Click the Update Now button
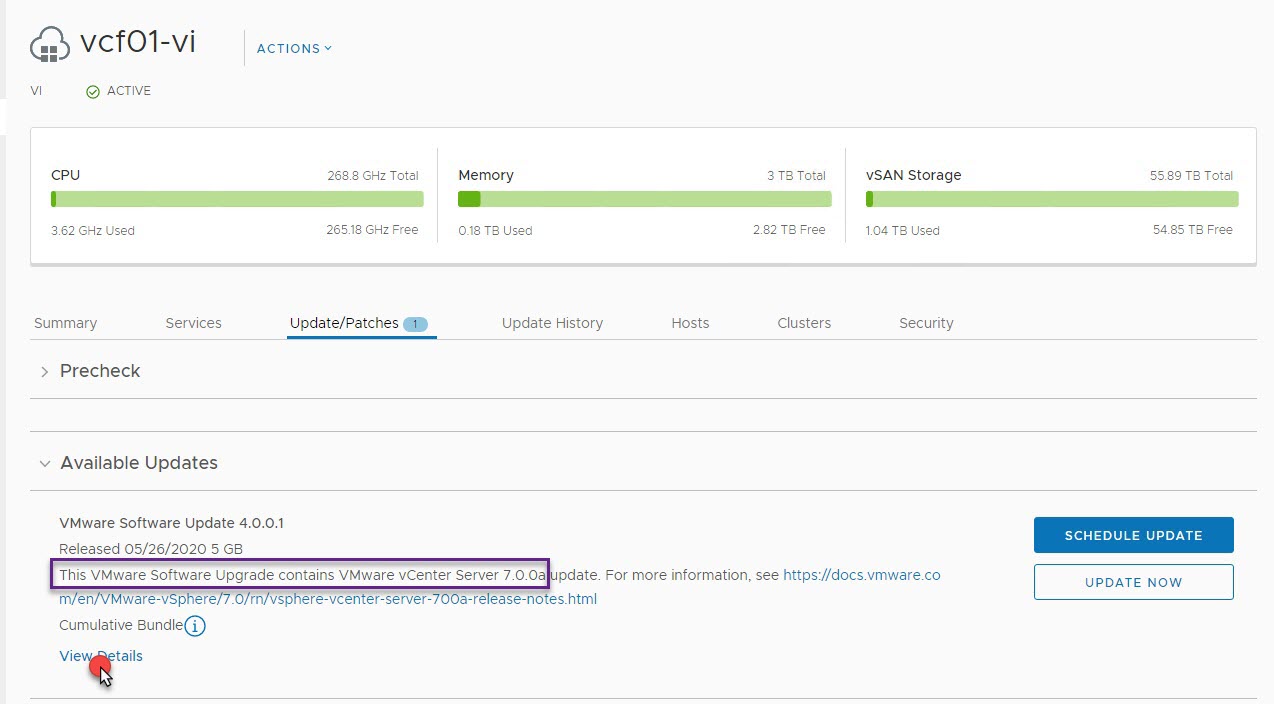1274x704 pixels. (x=1133, y=582)
